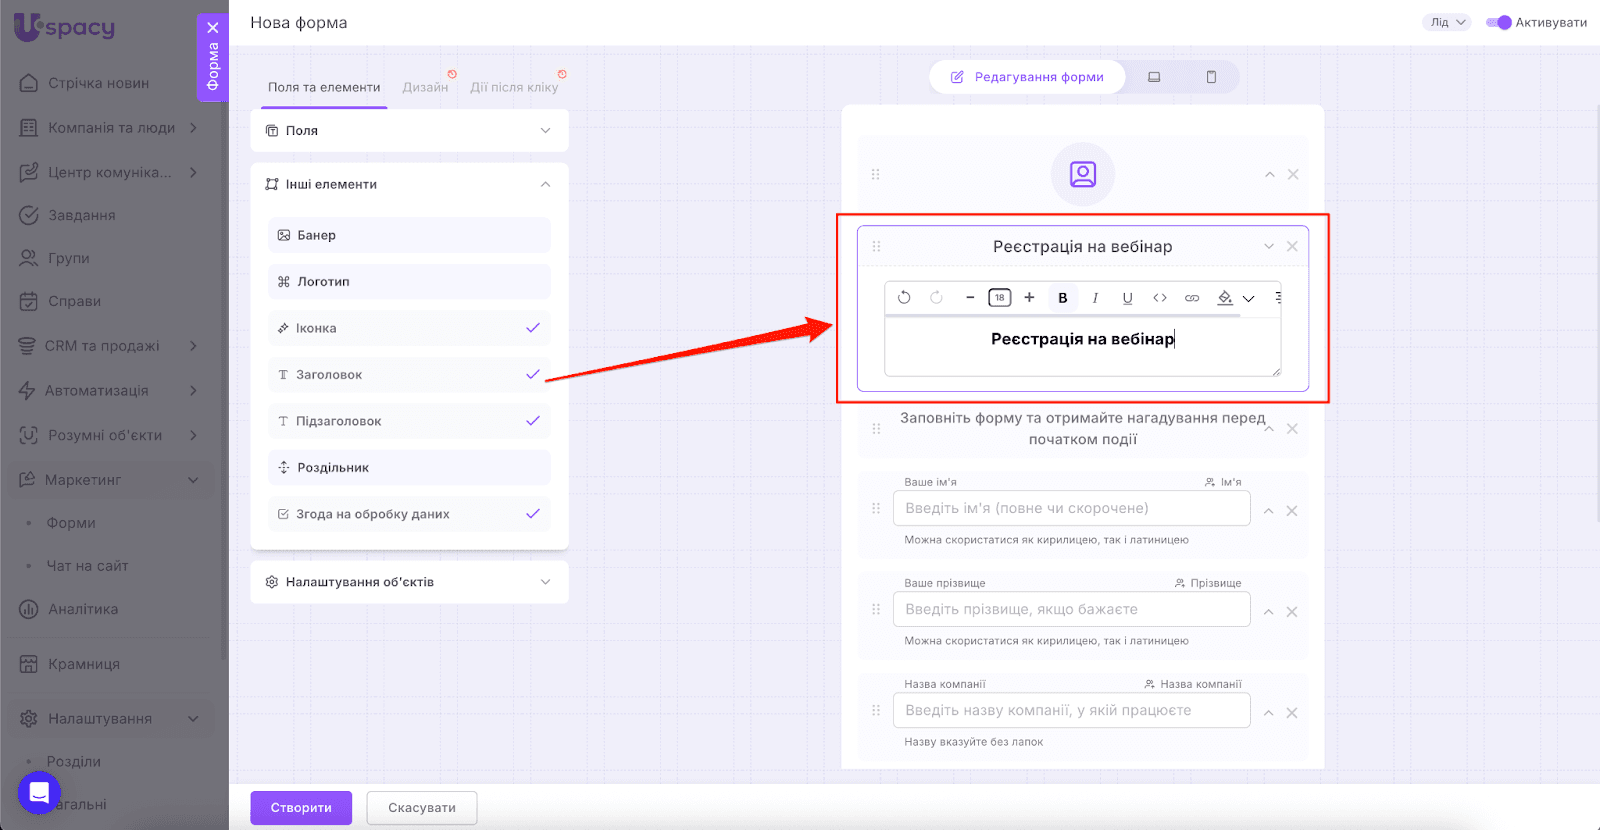Screen dimensions: 1600x830
Task: Open the Лід dropdown
Action: (1447, 23)
